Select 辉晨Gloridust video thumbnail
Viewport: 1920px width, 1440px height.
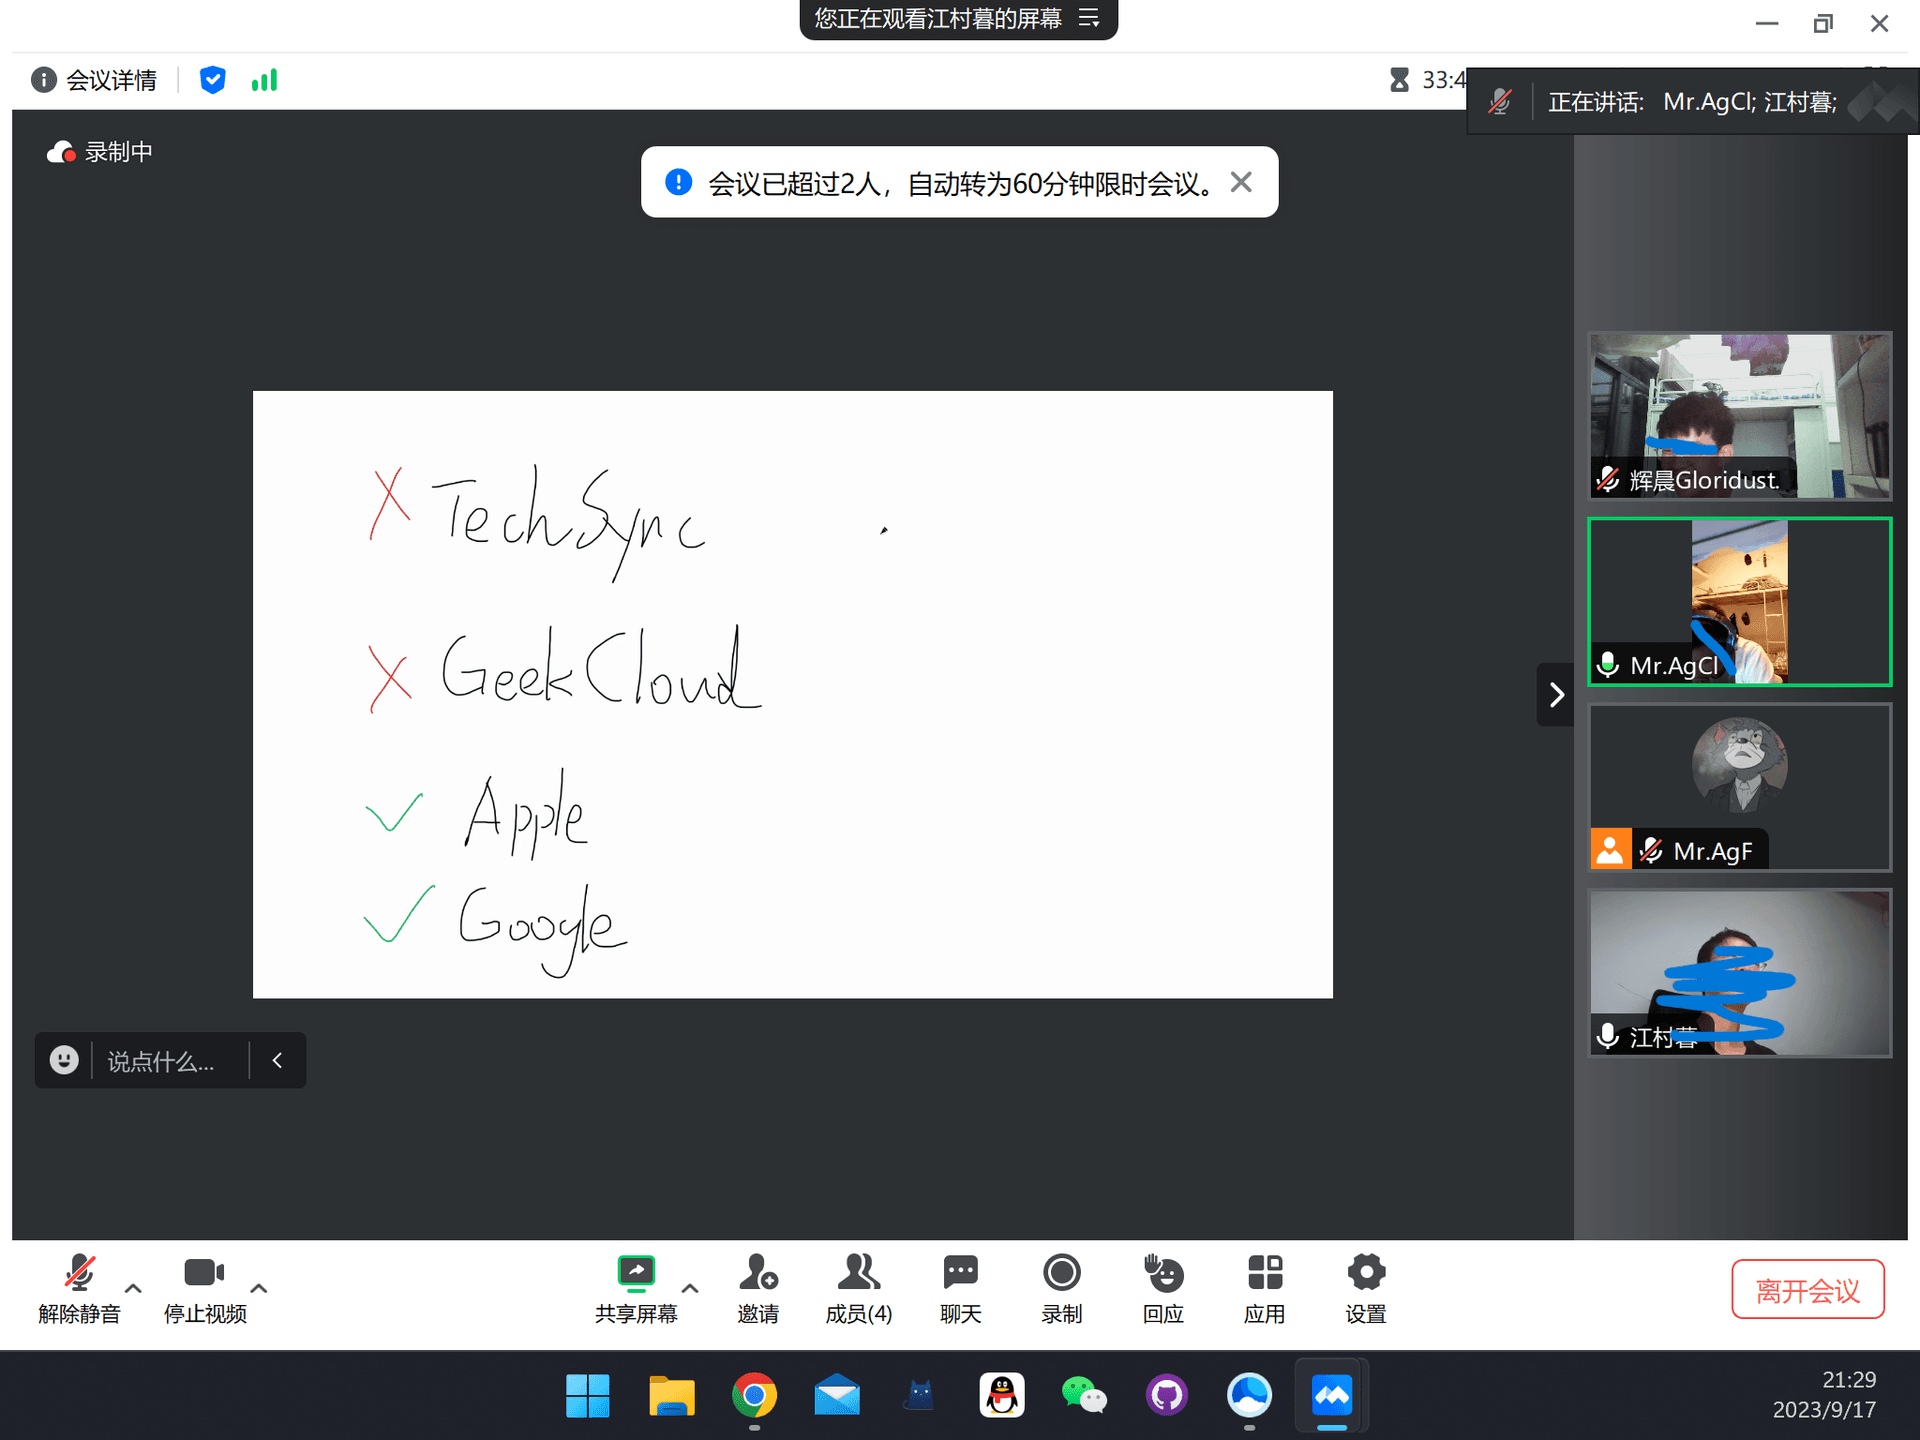[1740, 415]
